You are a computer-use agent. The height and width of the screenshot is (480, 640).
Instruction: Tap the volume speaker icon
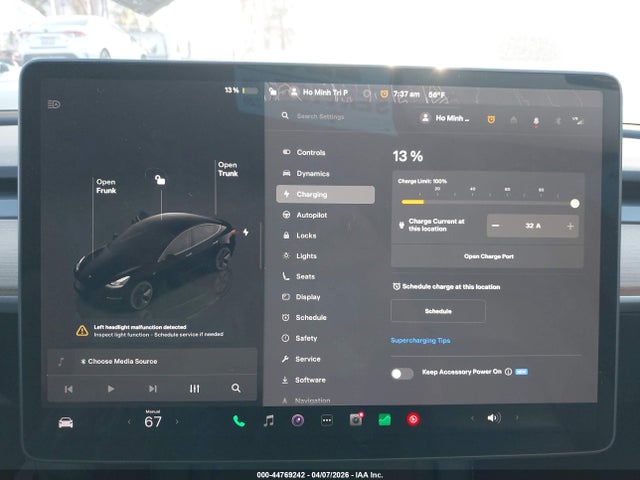tap(493, 418)
